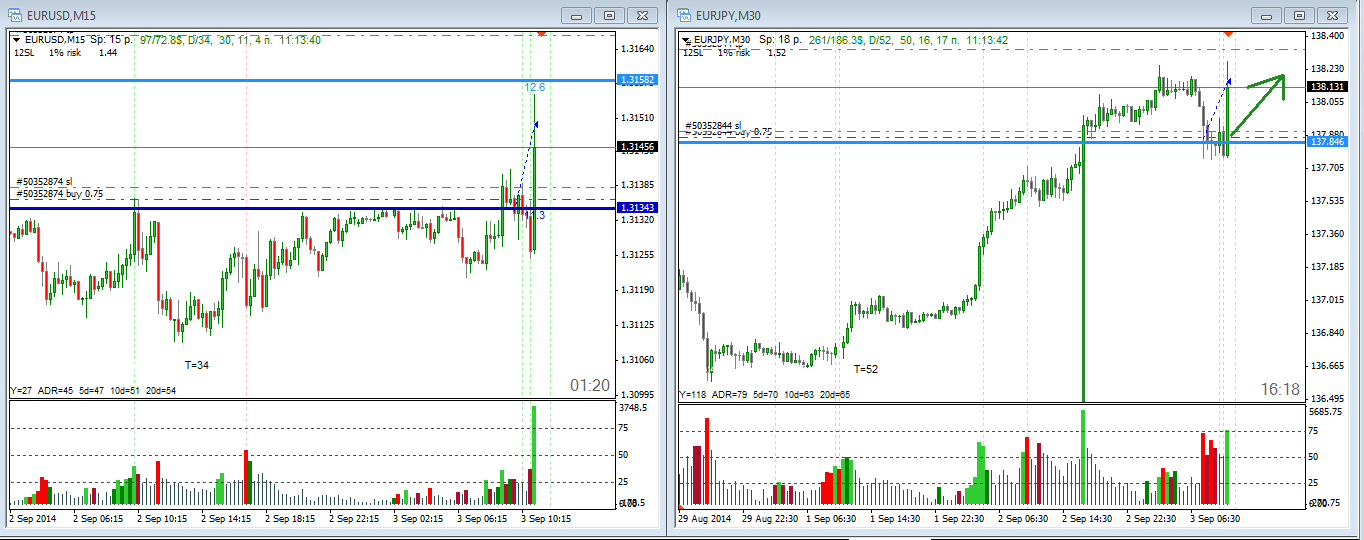Image resolution: width=1364 pixels, height=540 pixels.
Task: Minimize the EURJPY,M30 chart window
Action: pos(1266,15)
